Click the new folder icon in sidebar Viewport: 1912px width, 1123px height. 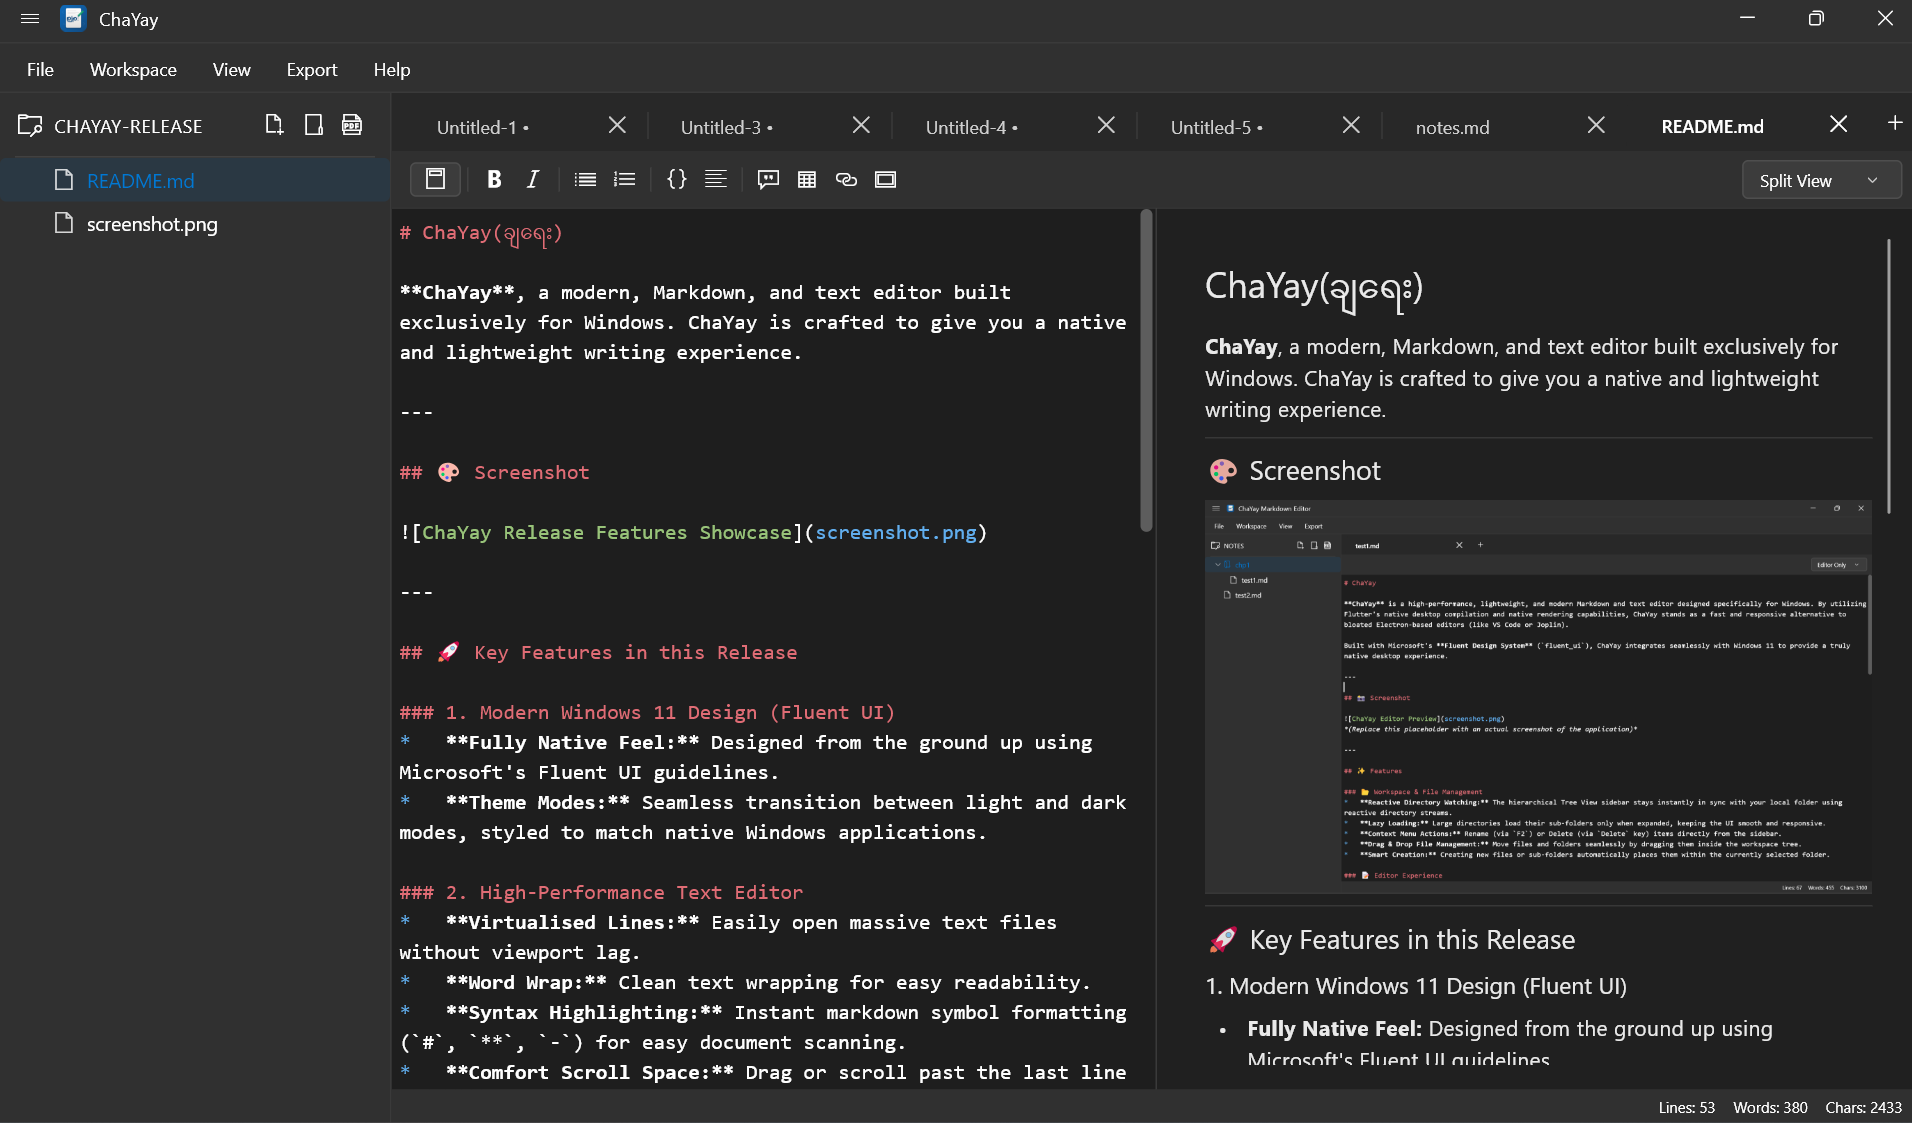(x=313, y=125)
